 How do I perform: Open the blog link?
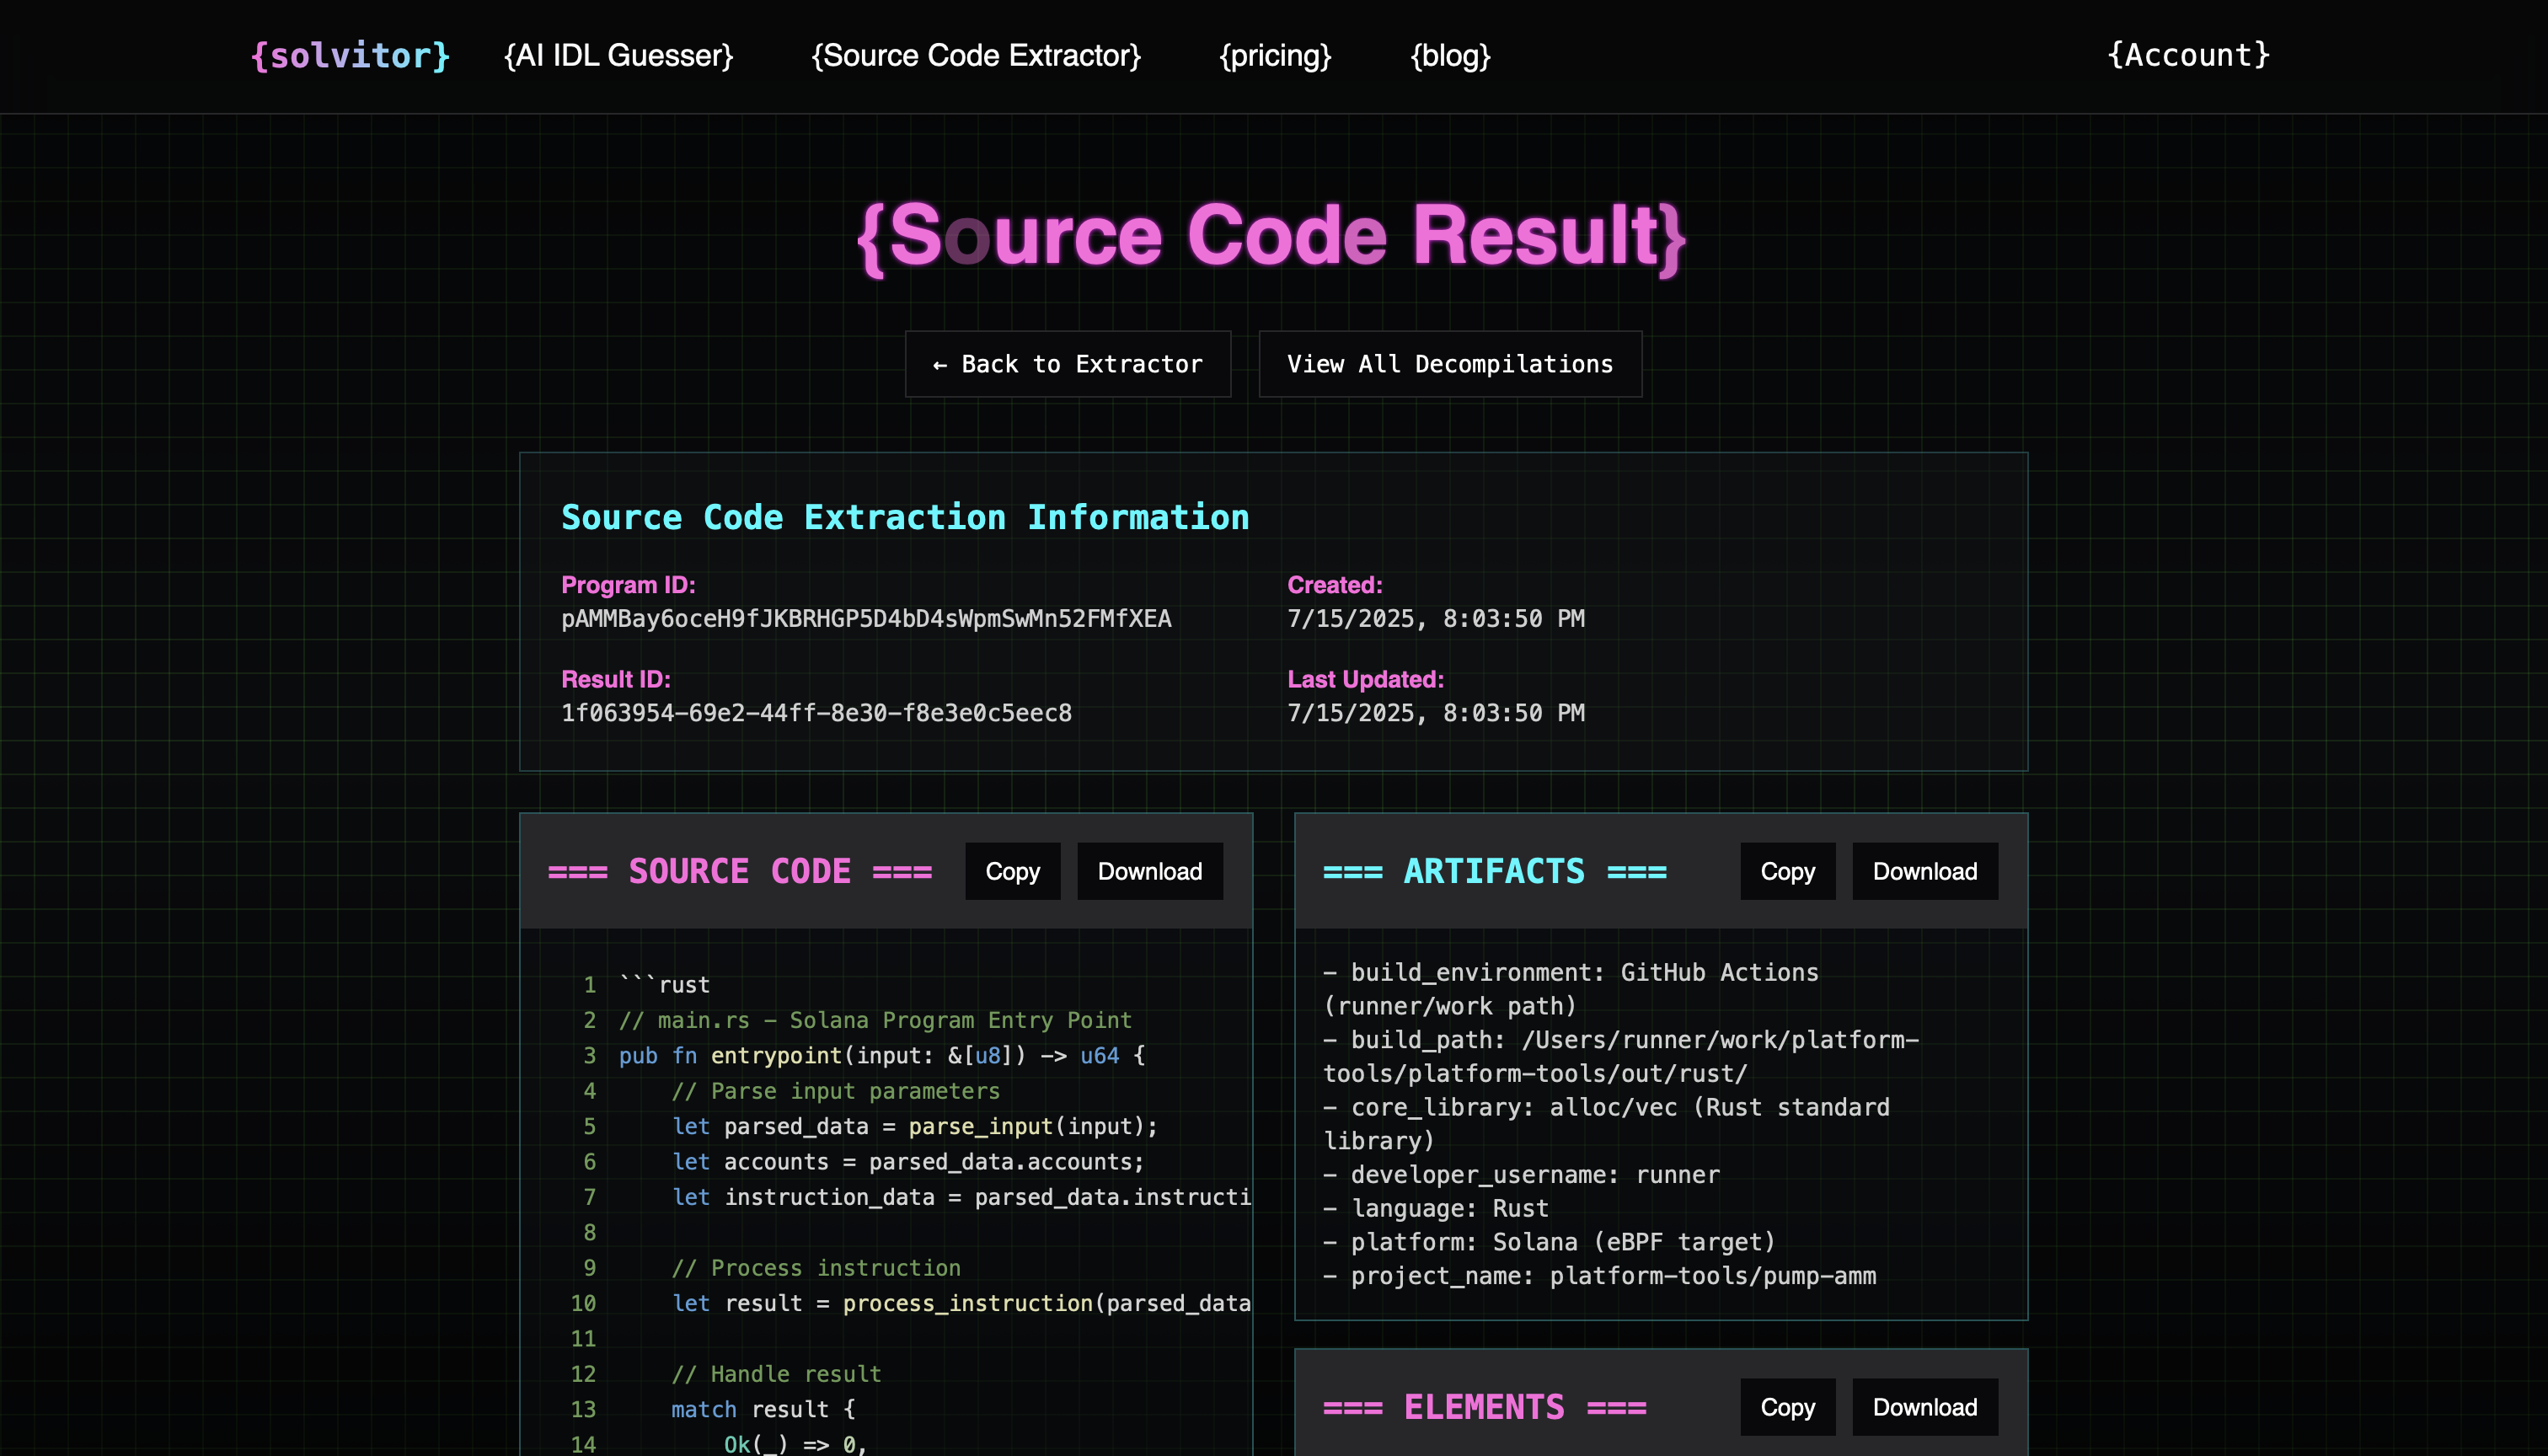[x=1450, y=56]
